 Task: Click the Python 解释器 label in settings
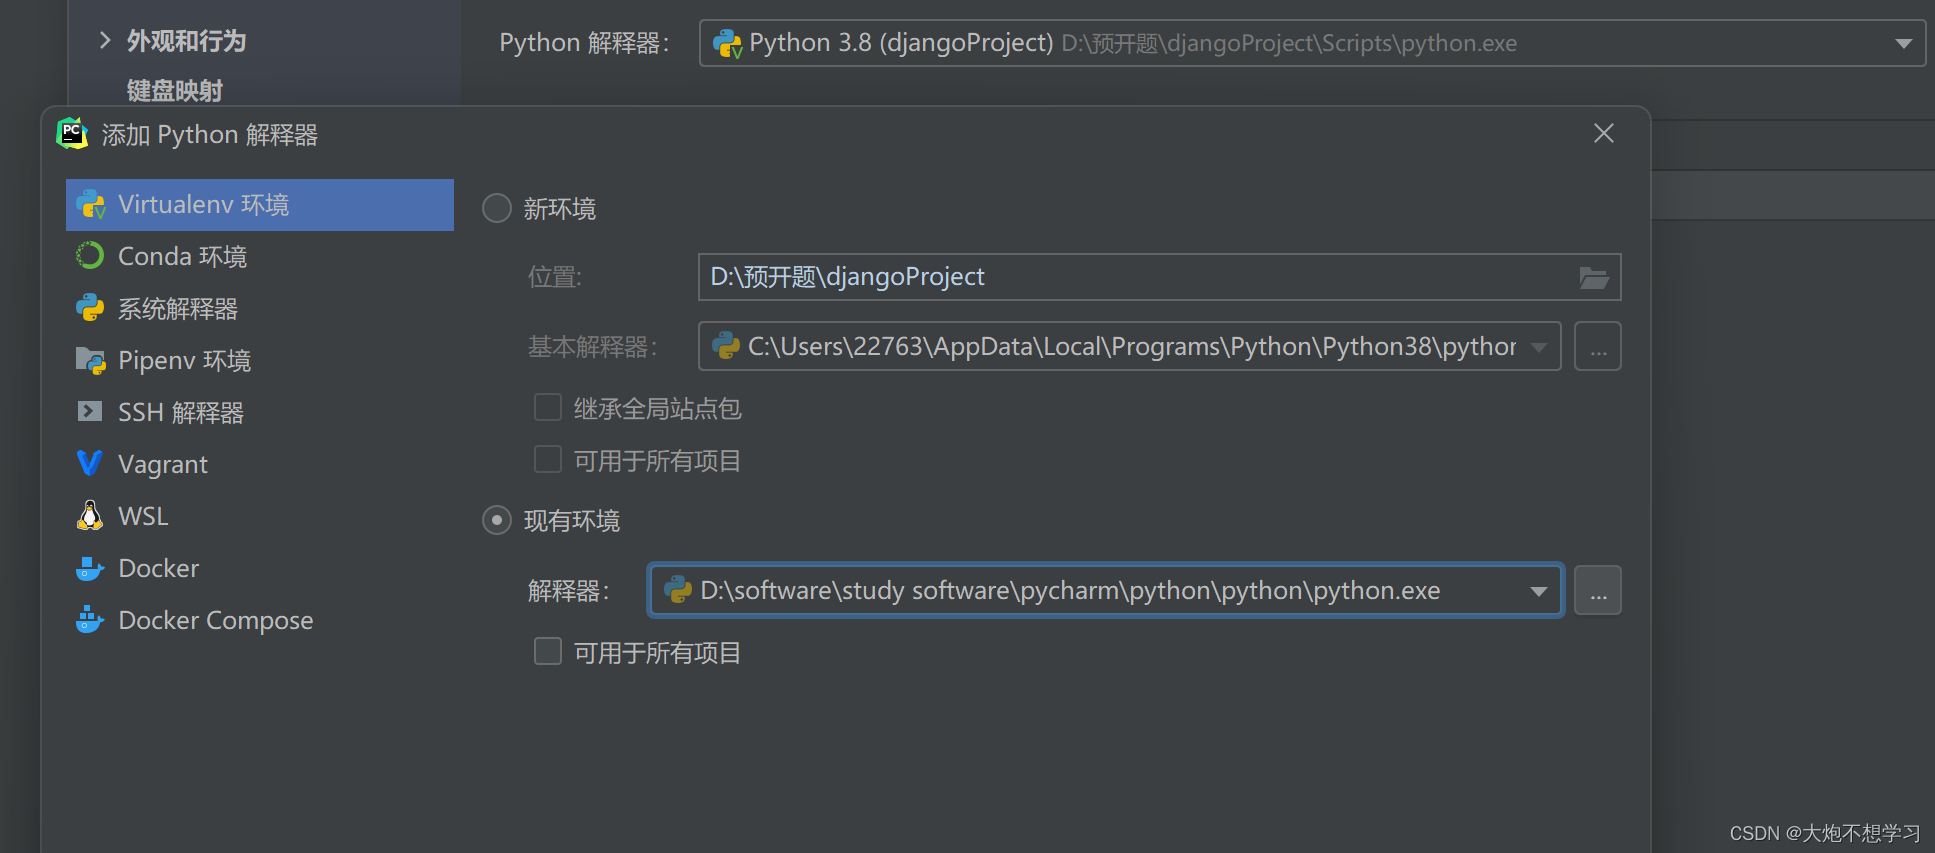[x=584, y=43]
